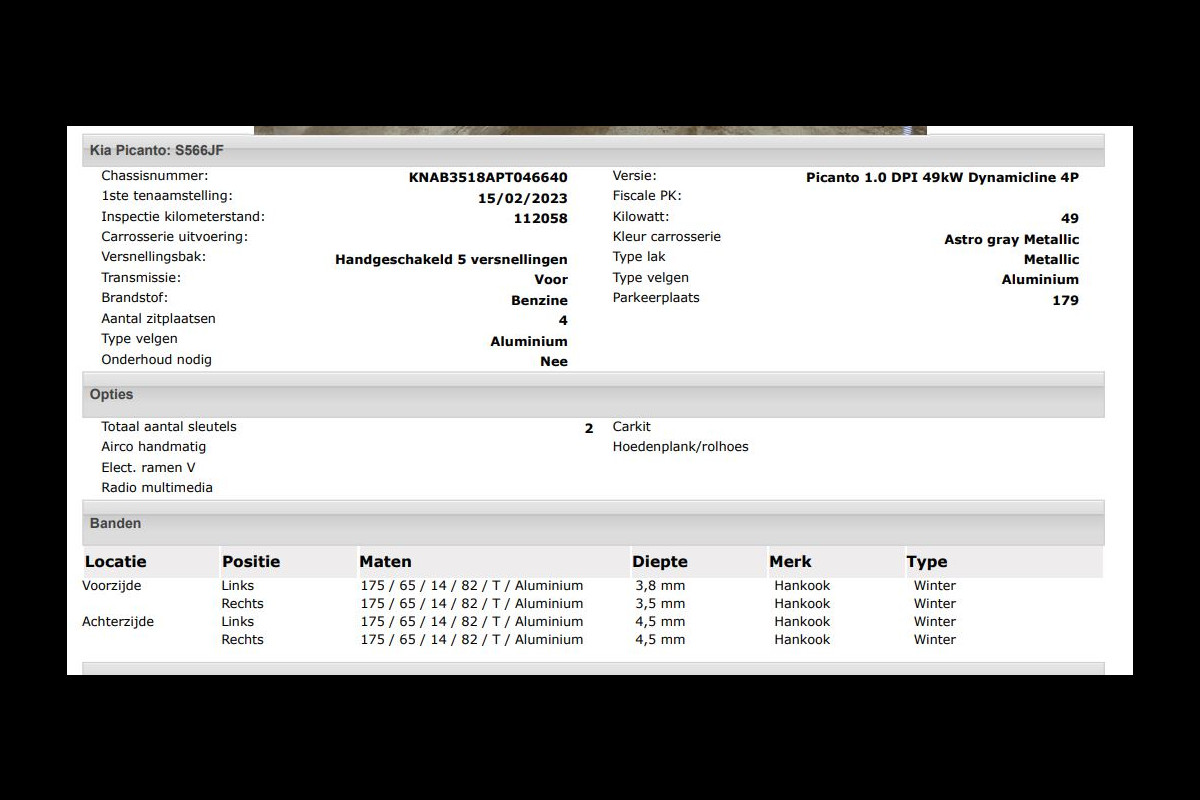Click the Carkit option
1200x800 pixels.
coord(631,427)
